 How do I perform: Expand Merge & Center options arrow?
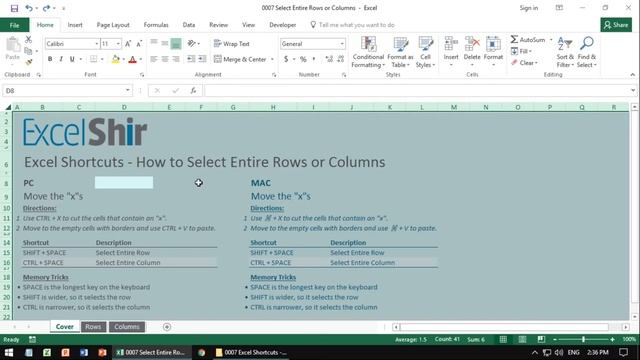(272, 59)
